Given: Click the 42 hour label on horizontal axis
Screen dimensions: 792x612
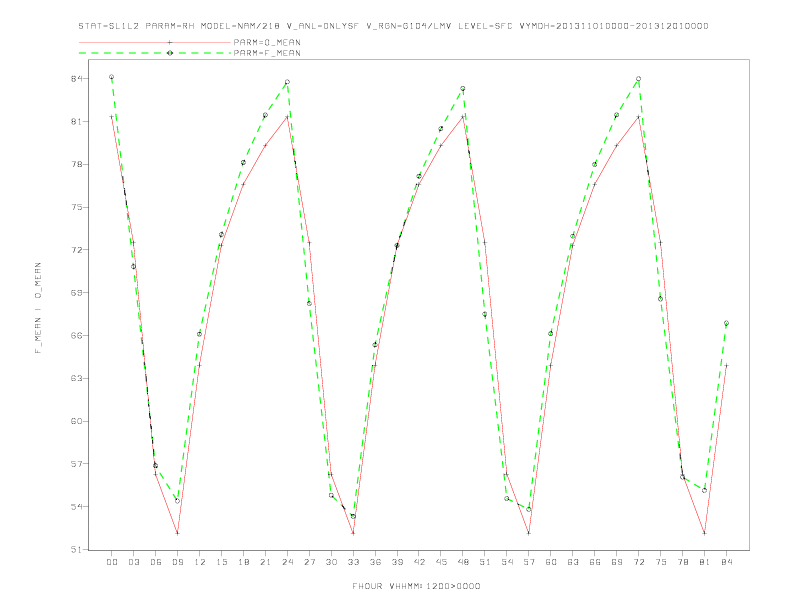Looking at the screenshot, I should point(419,562).
